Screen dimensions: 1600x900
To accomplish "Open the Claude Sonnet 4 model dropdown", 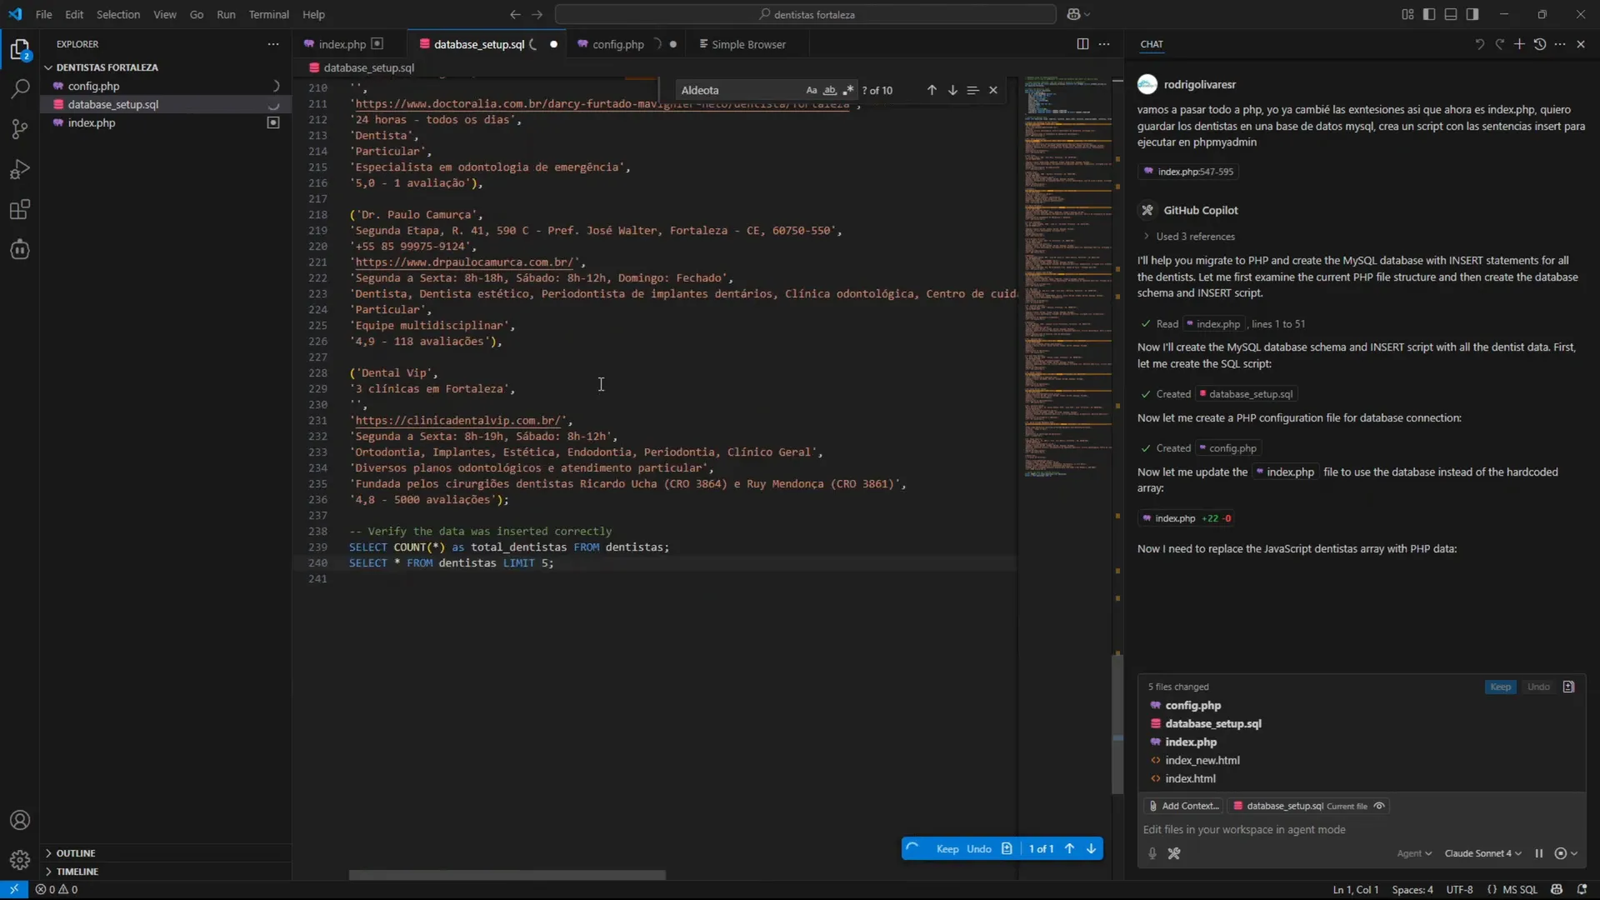I will (x=1481, y=853).
